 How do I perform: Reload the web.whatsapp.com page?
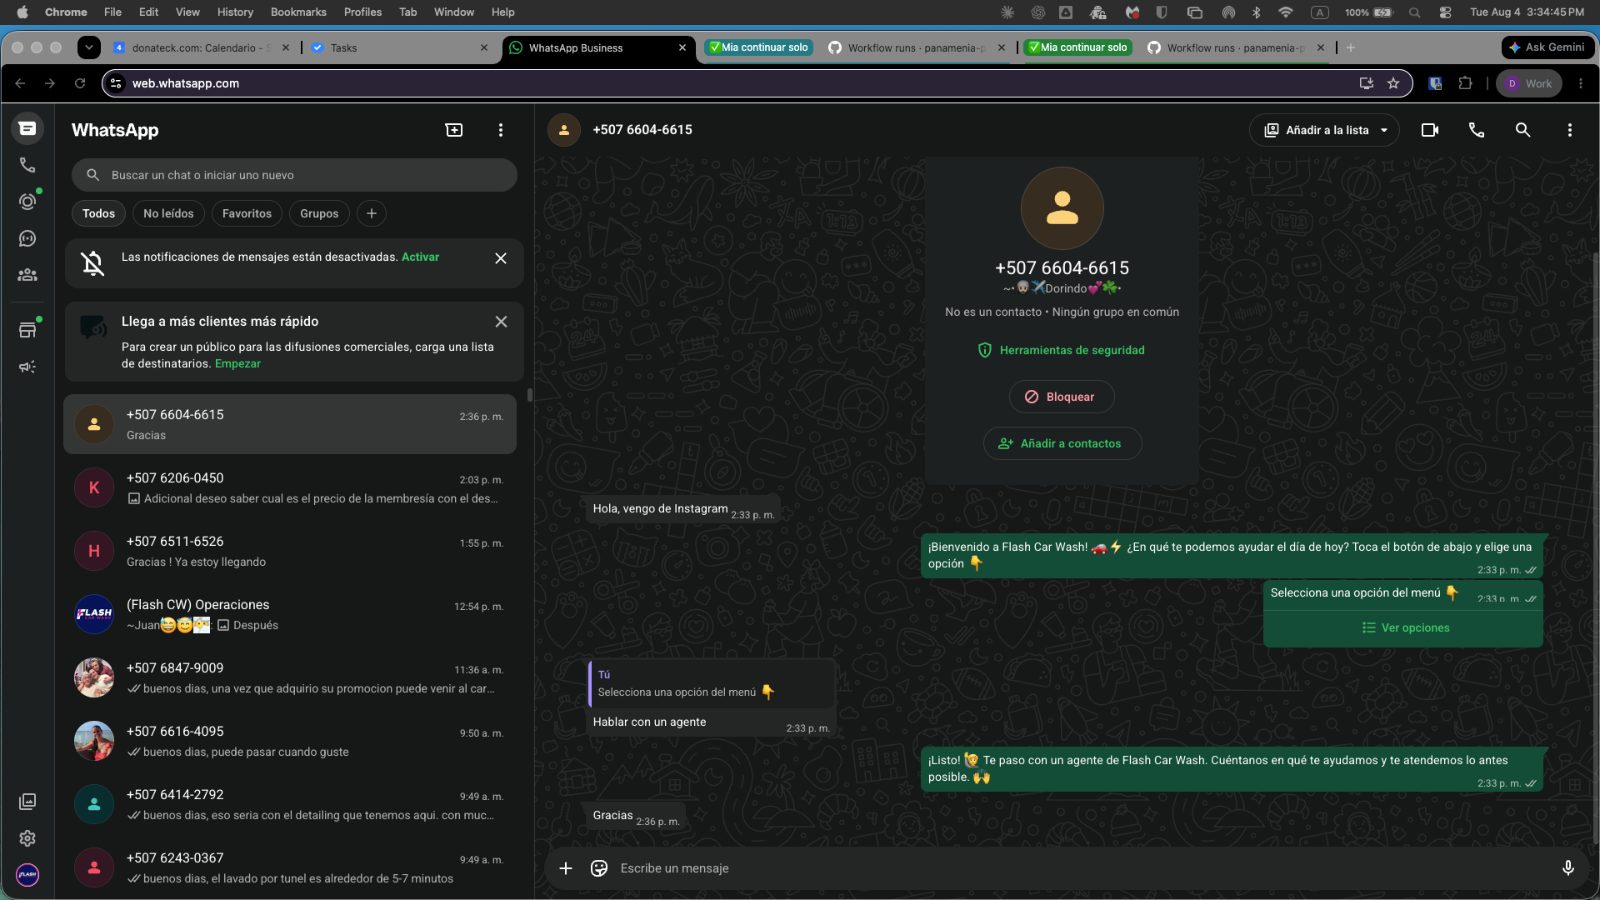coord(80,83)
